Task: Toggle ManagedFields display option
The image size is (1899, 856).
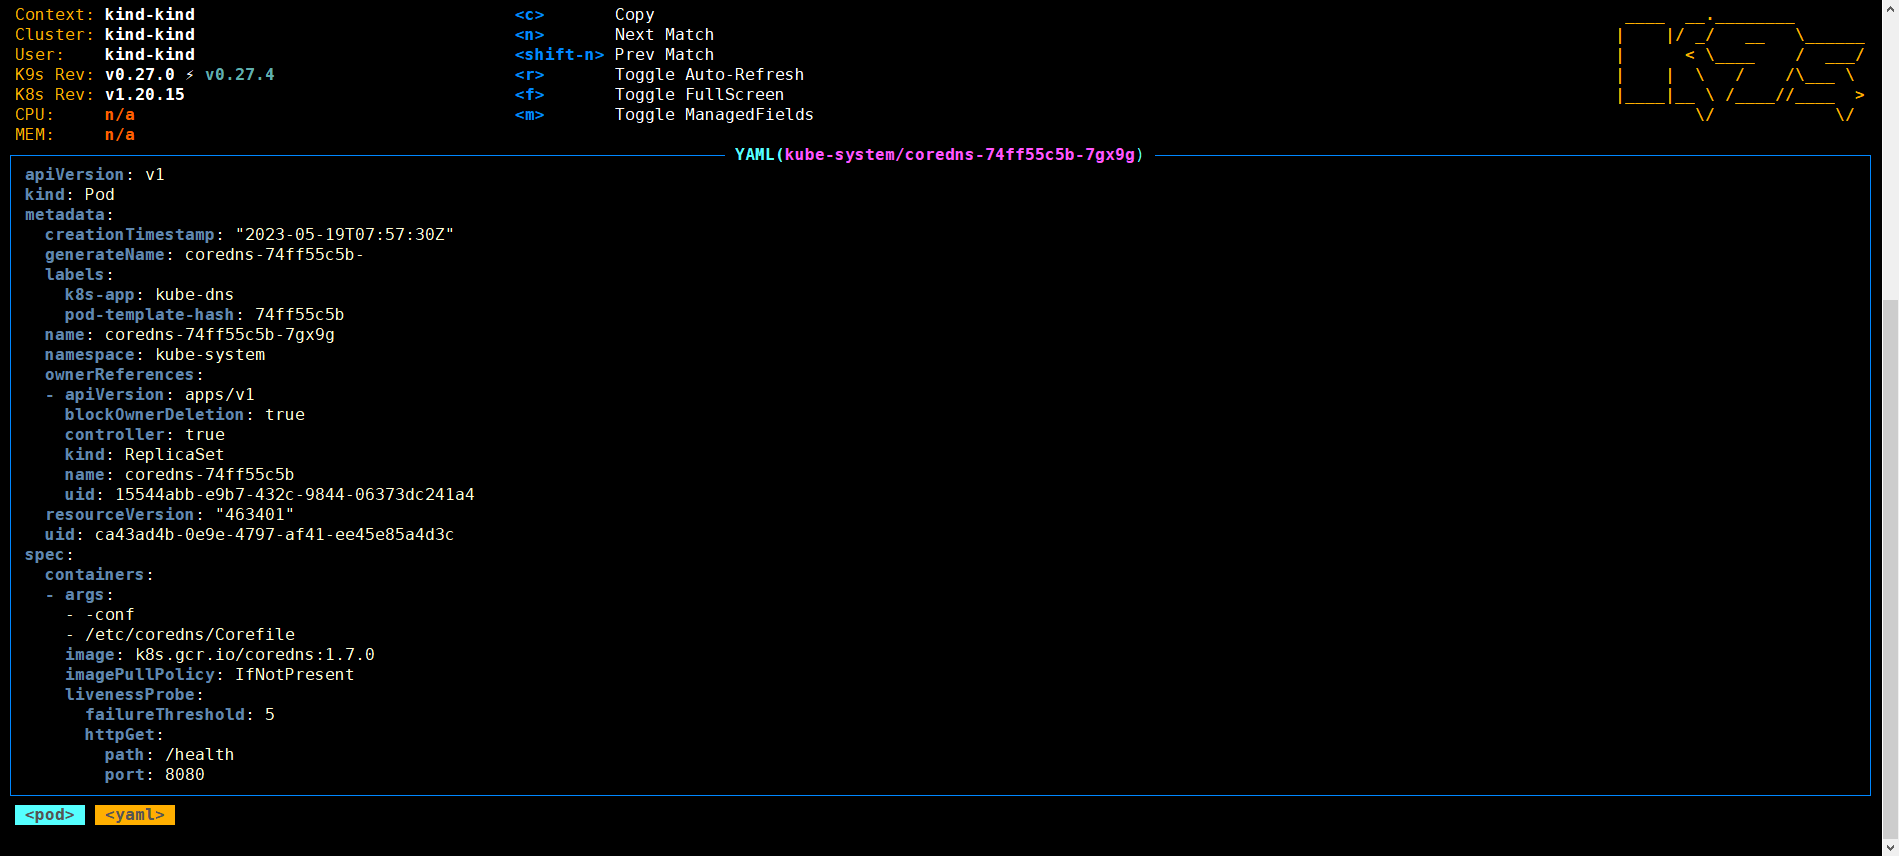Action: 714,115
